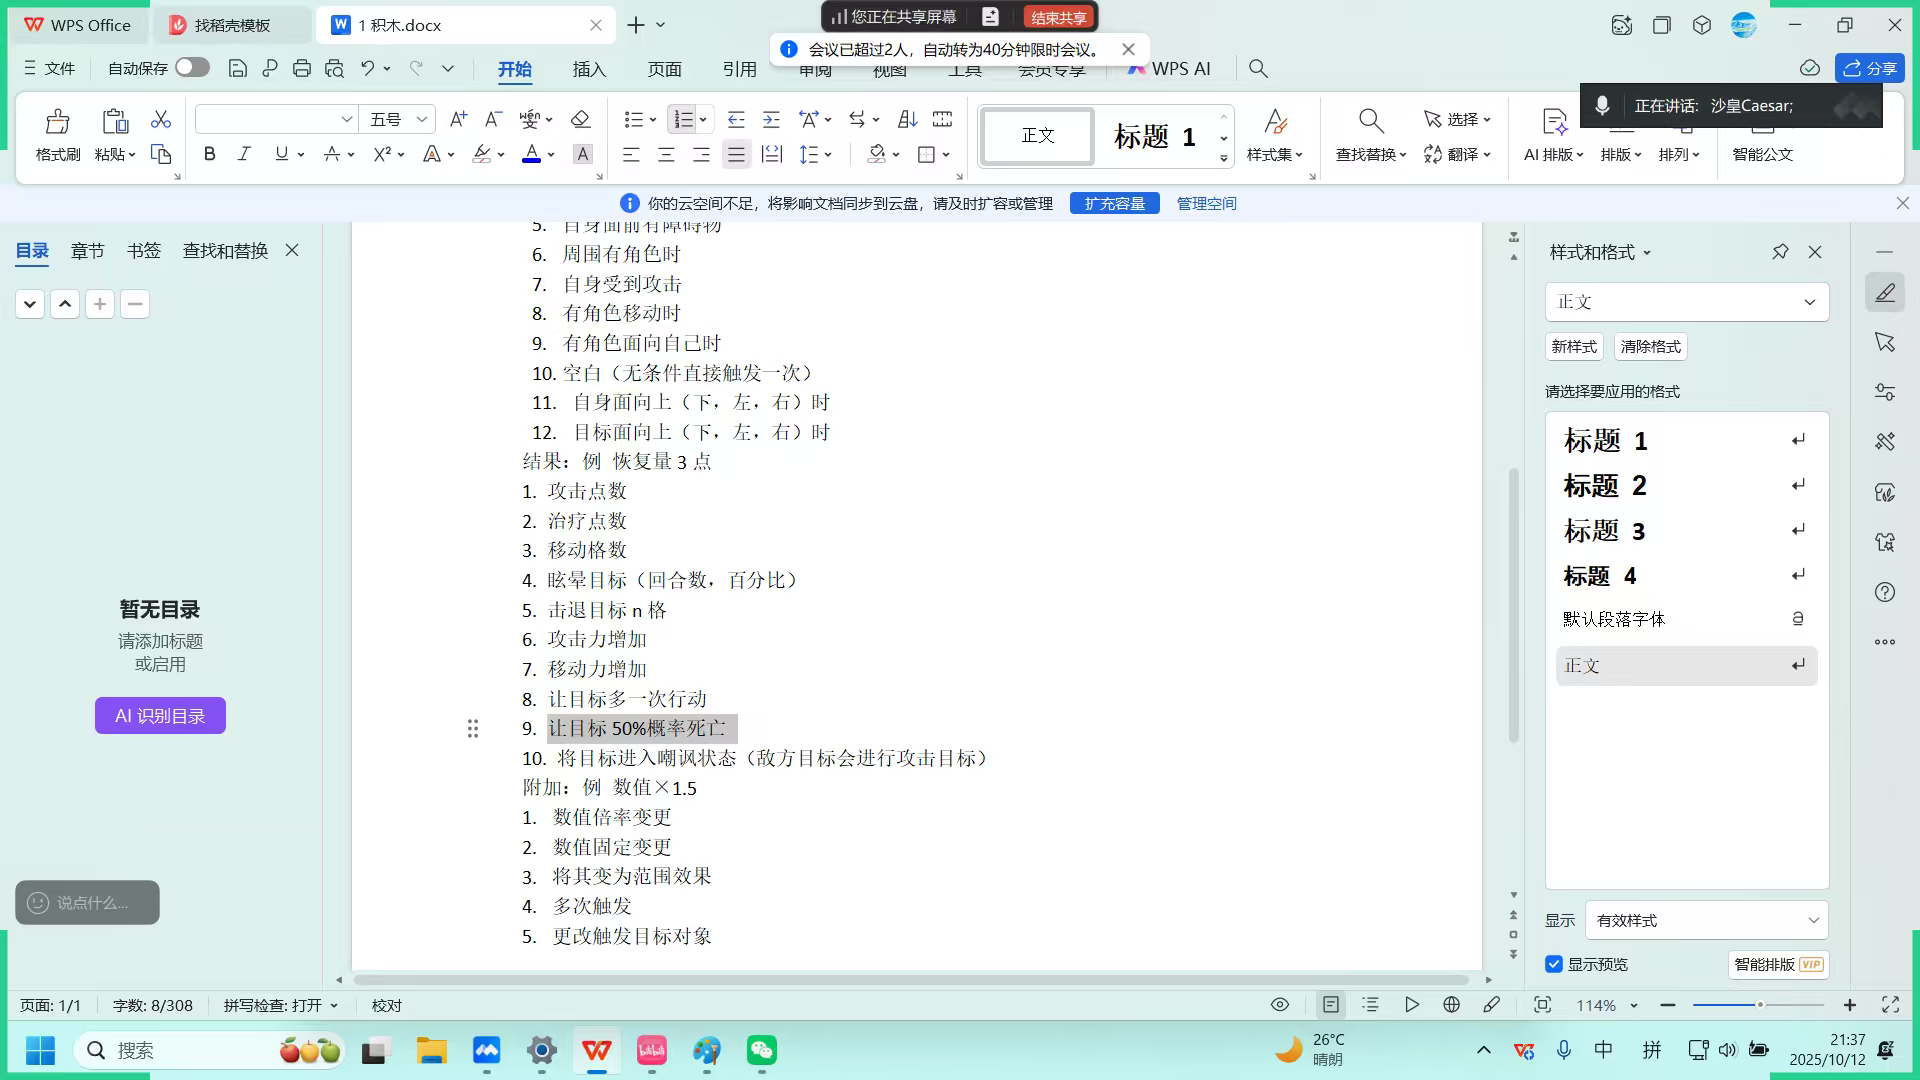Click the clear formatting eraser icon

coord(580,120)
